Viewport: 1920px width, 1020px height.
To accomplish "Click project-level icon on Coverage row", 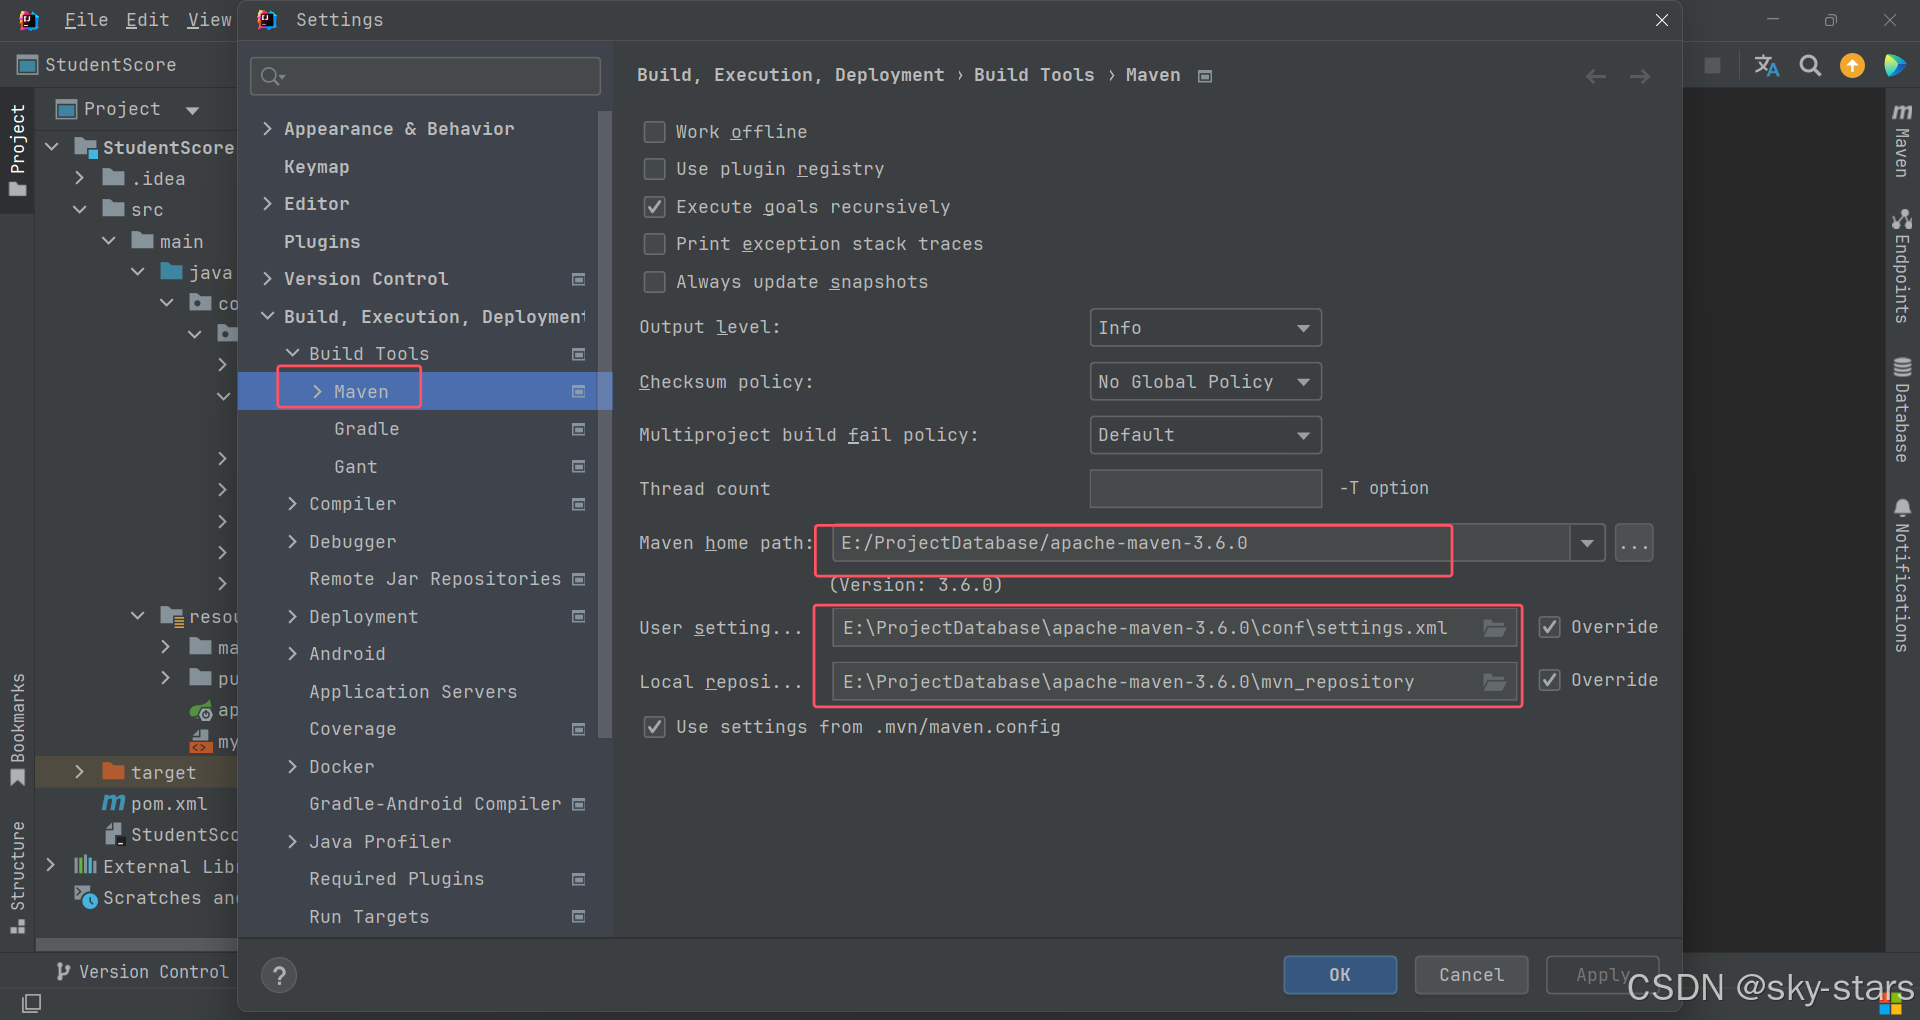I will 578,729.
